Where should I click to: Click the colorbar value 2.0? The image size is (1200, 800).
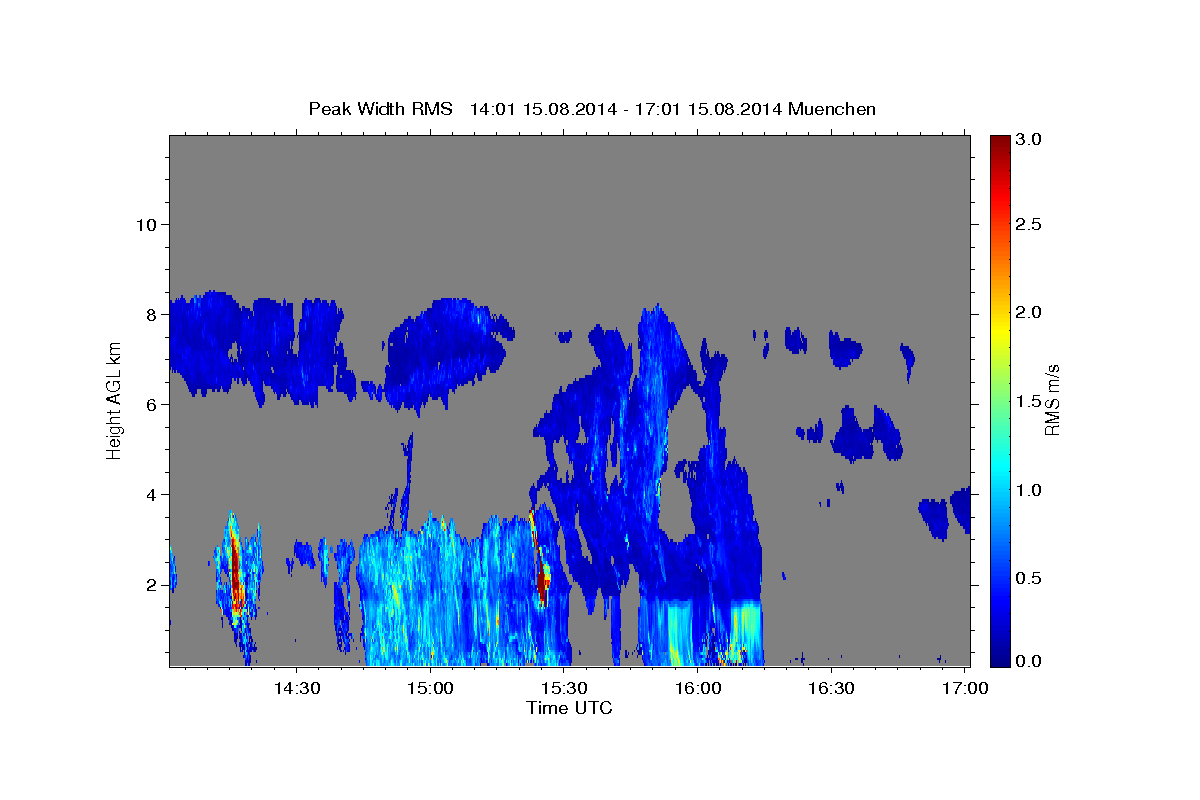[x=1028, y=313]
